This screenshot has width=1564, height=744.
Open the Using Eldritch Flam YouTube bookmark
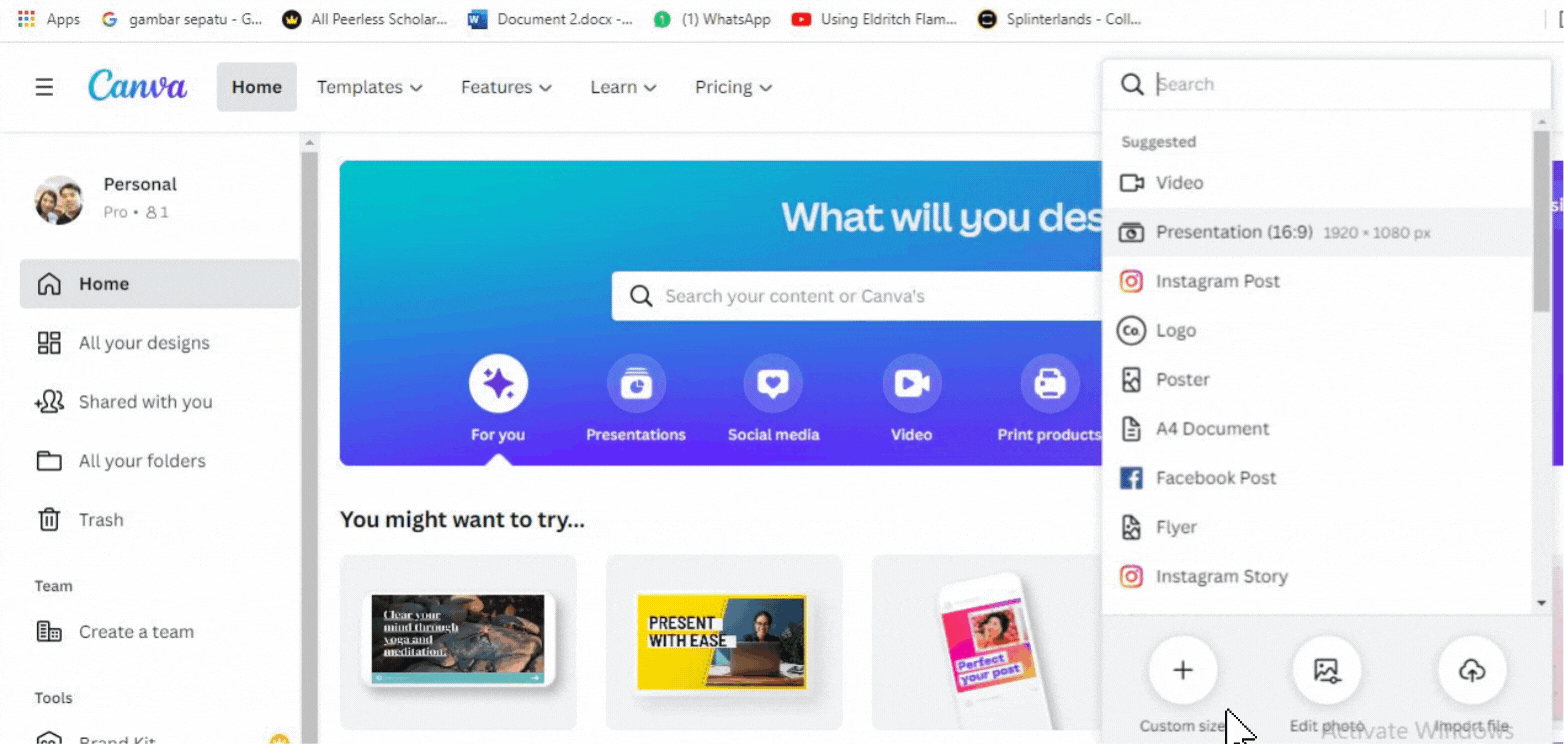click(874, 19)
